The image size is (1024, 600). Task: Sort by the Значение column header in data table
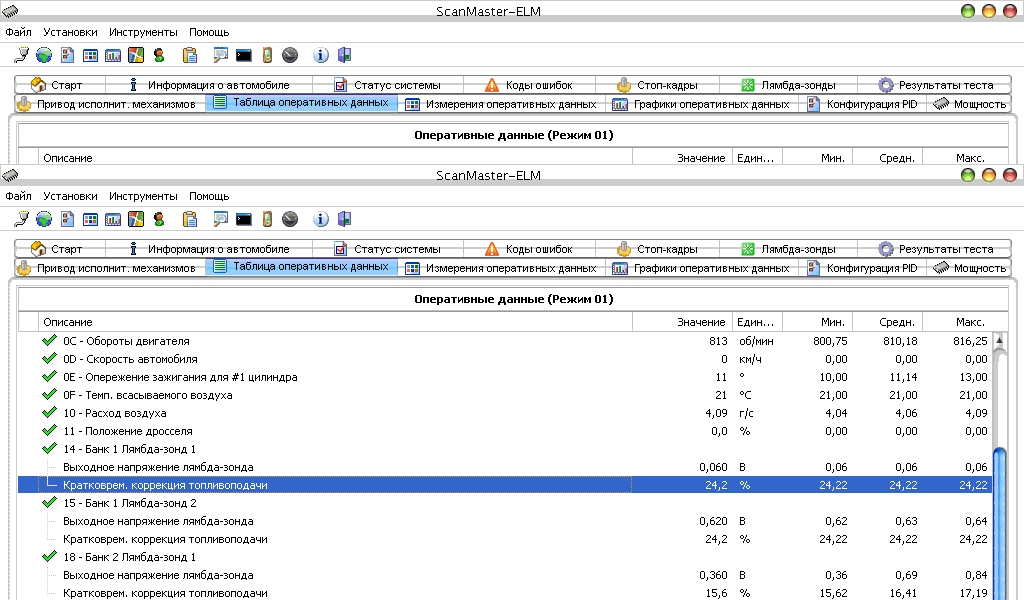pyautogui.click(x=700, y=322)
